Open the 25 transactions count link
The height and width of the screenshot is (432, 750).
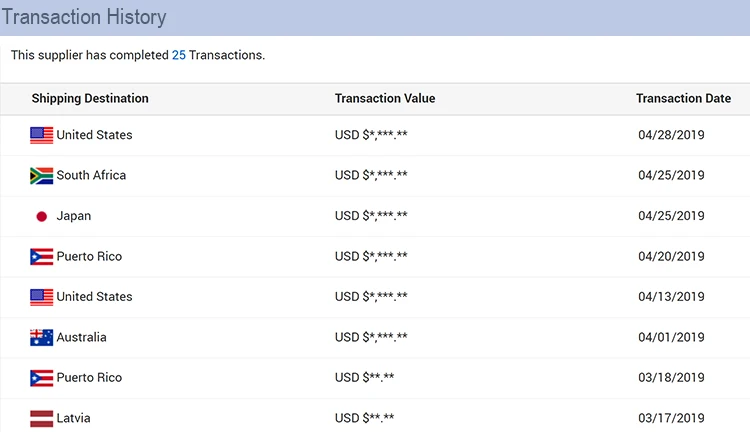coord(179,55)
